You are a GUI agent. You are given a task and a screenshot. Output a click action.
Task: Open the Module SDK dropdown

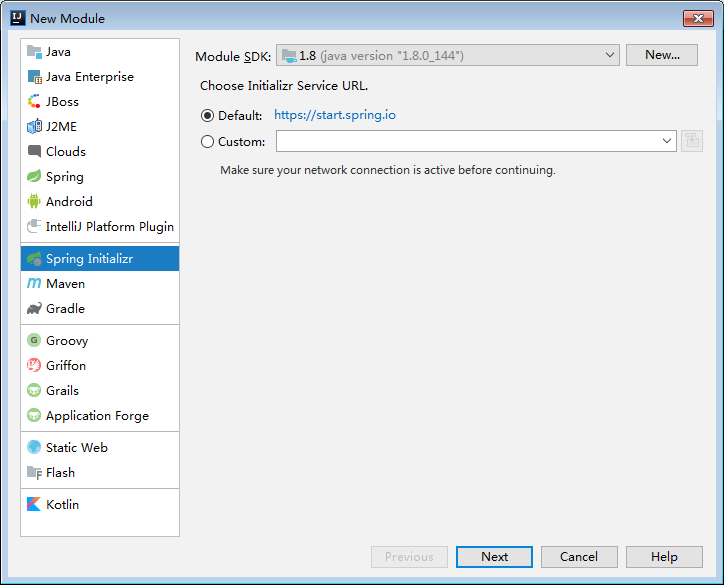point(447,55)
